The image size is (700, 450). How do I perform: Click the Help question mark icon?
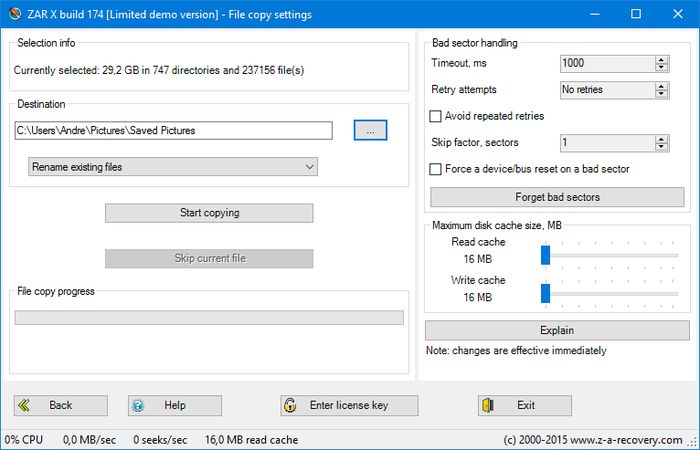(x=138, y=405)
